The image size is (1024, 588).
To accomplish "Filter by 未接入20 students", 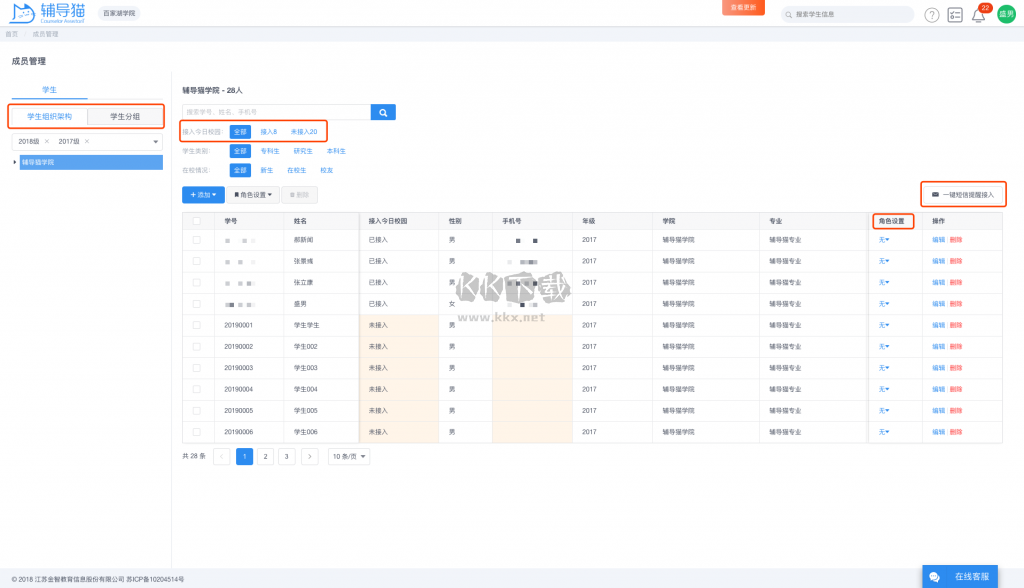I will 304,132.
